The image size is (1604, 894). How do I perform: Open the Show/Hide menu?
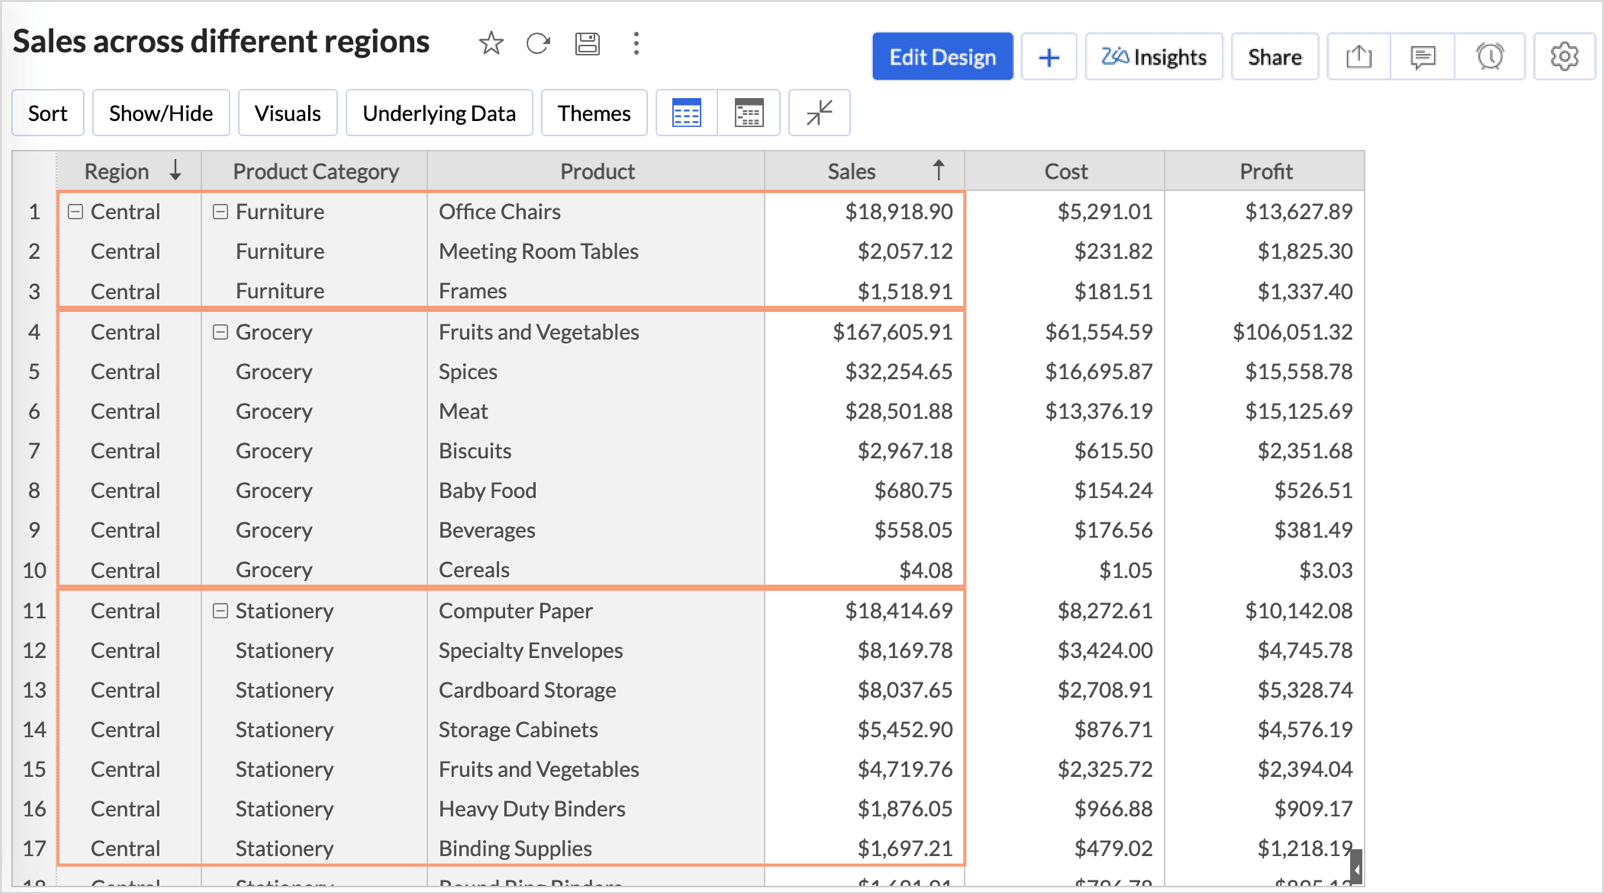click(x=160, y=113)
